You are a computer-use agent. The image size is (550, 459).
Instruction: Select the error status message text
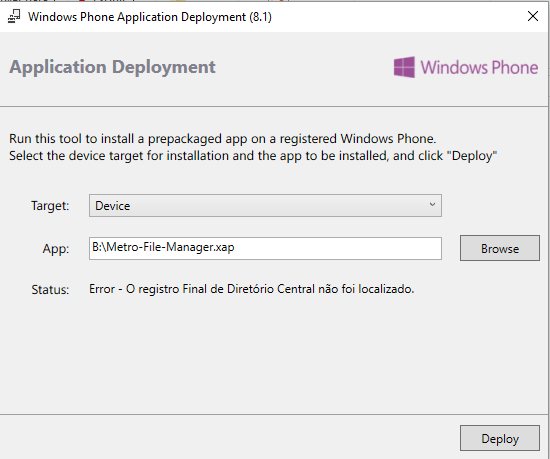[251, 289]
